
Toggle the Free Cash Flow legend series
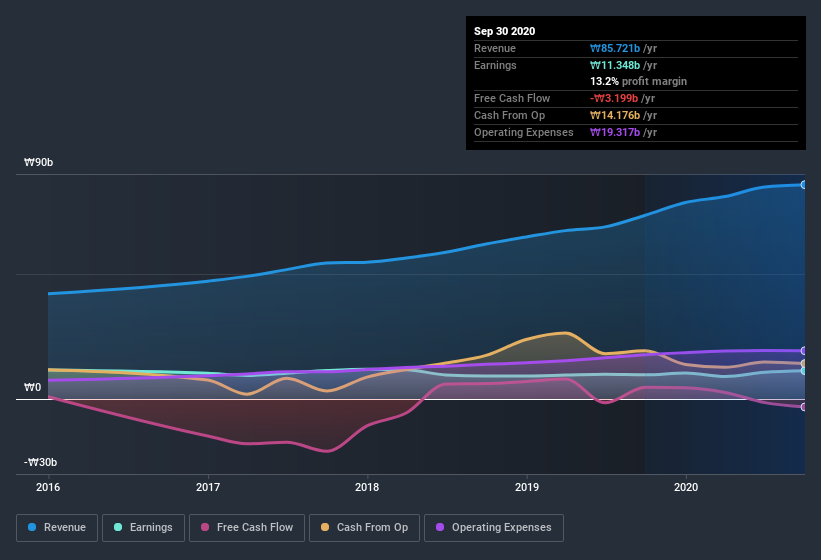[247, 528]
